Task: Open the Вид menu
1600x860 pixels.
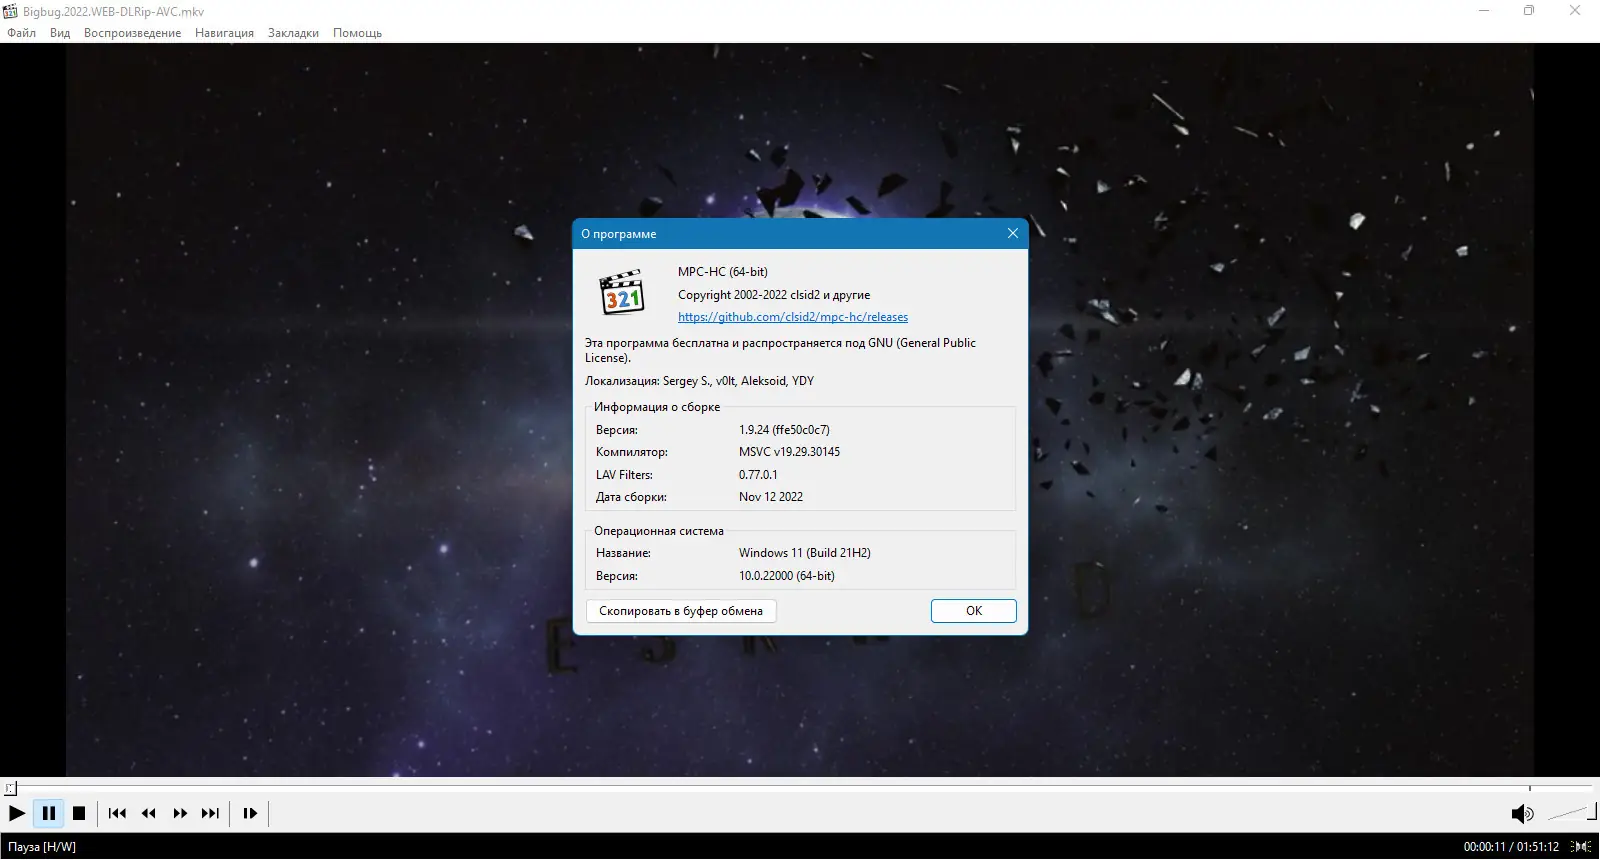Action: coord(60,33)
